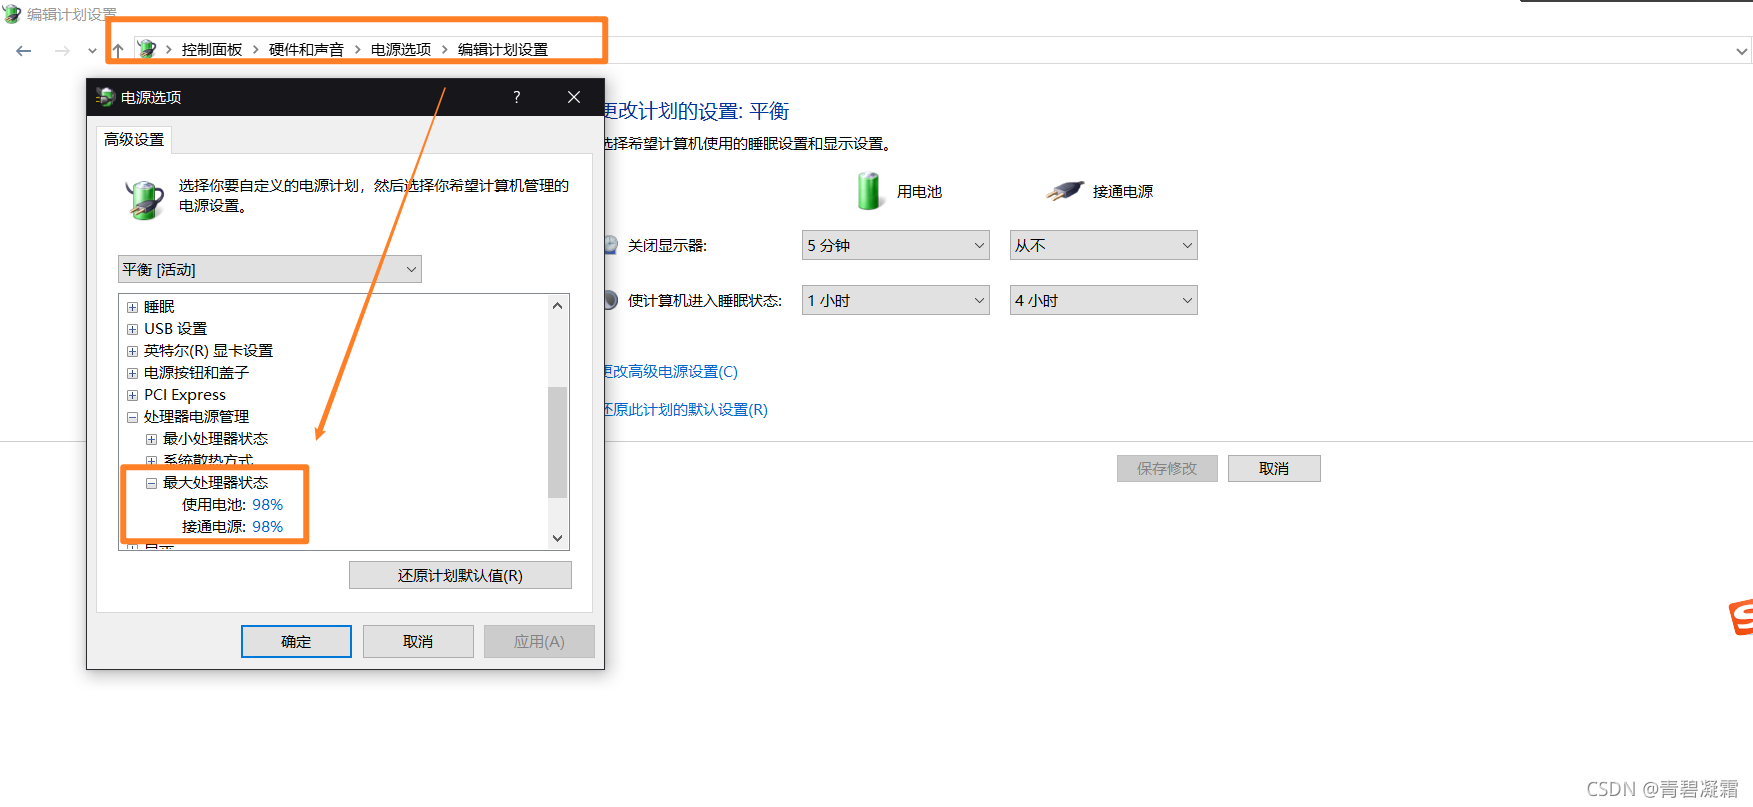Go up one level arrow
The height and width of the screenshot is (807, 1753).
click(x=118, y=50)
